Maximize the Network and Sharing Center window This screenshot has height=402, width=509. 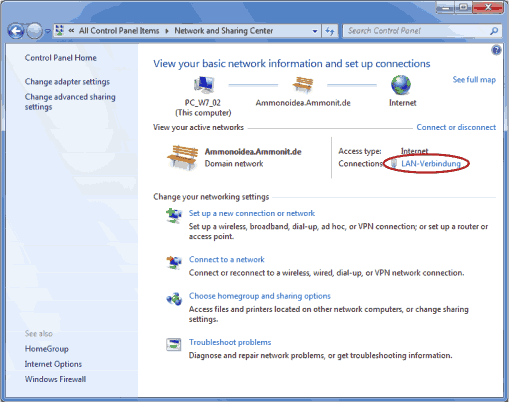coord(464,7)
